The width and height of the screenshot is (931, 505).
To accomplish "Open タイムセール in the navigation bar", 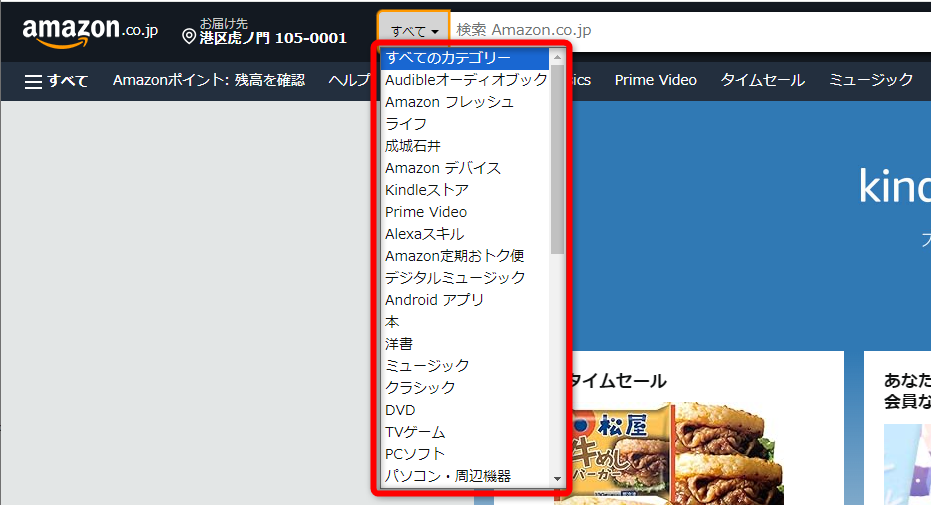I will 762,80.
